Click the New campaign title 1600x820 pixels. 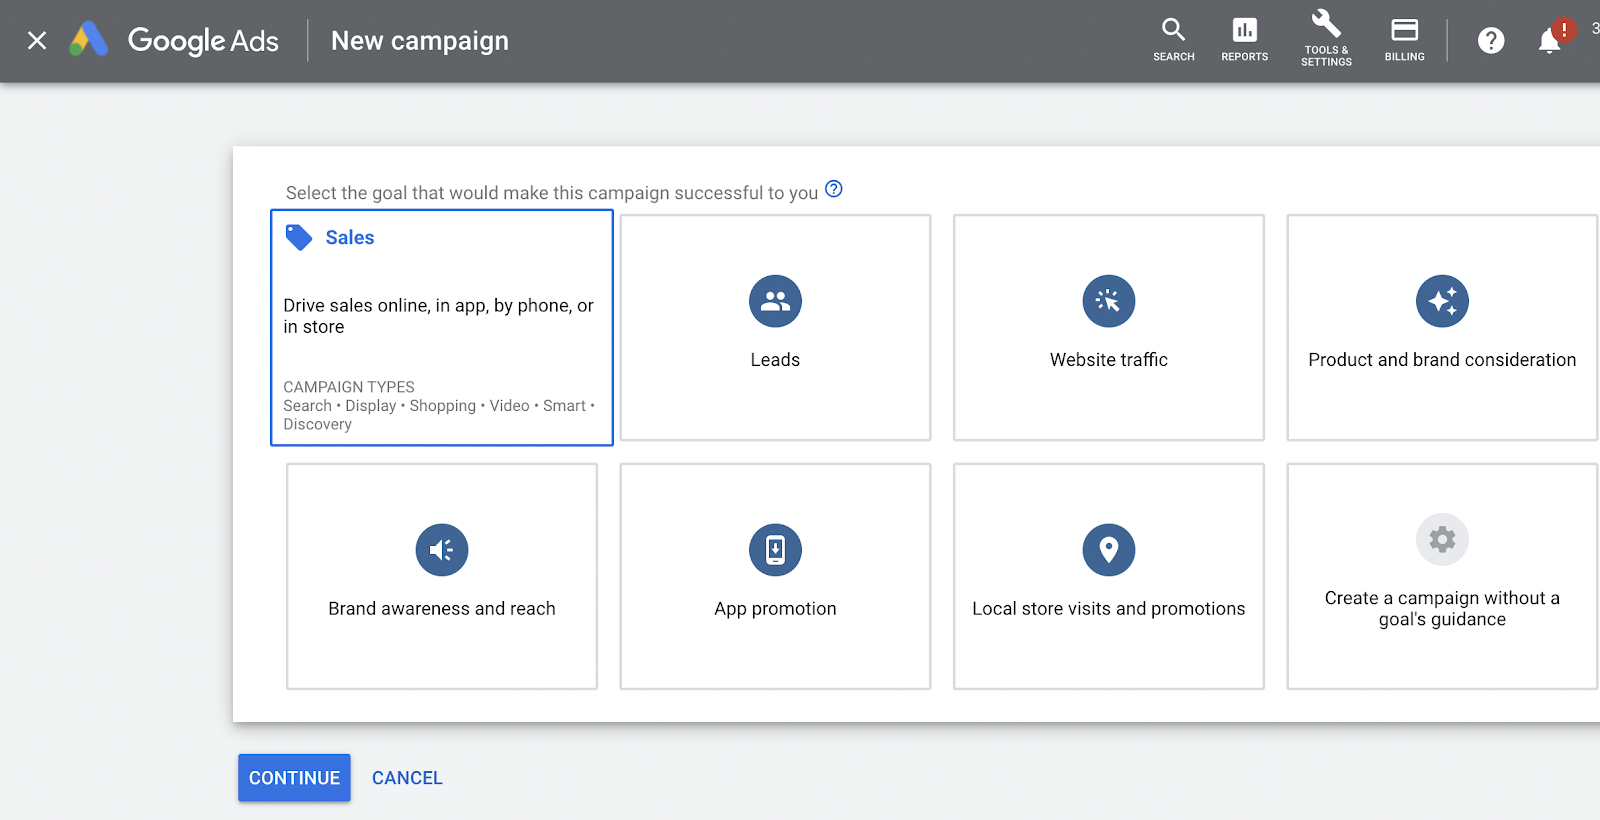420,41
